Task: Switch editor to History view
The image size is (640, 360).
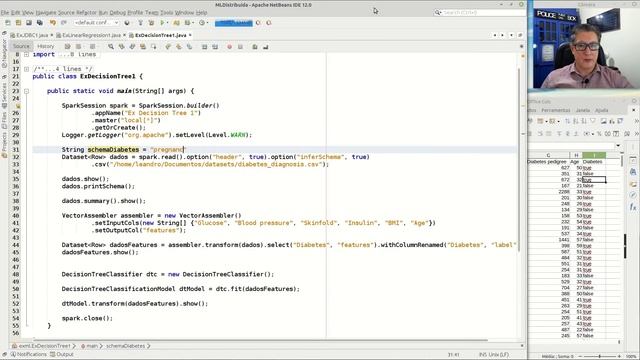Action: click(46, 47)
